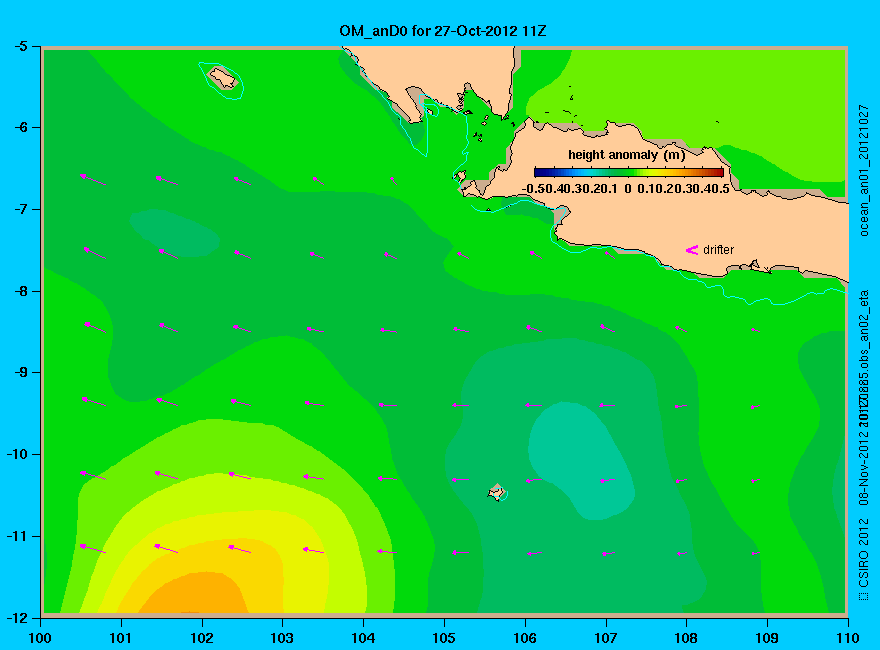This screenshot has width=880, height=650.
Task: Click the magenta drifter legend arrow
Action: [x=691, y=250]
